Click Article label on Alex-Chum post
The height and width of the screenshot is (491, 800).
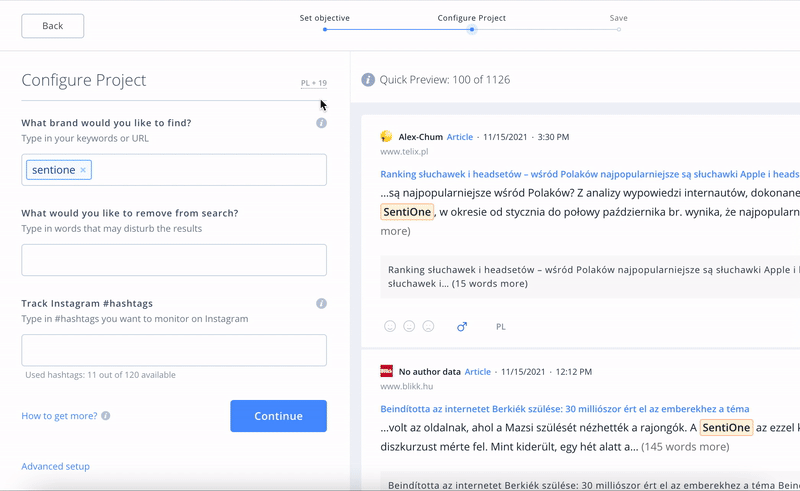click(x=460, y=137)
